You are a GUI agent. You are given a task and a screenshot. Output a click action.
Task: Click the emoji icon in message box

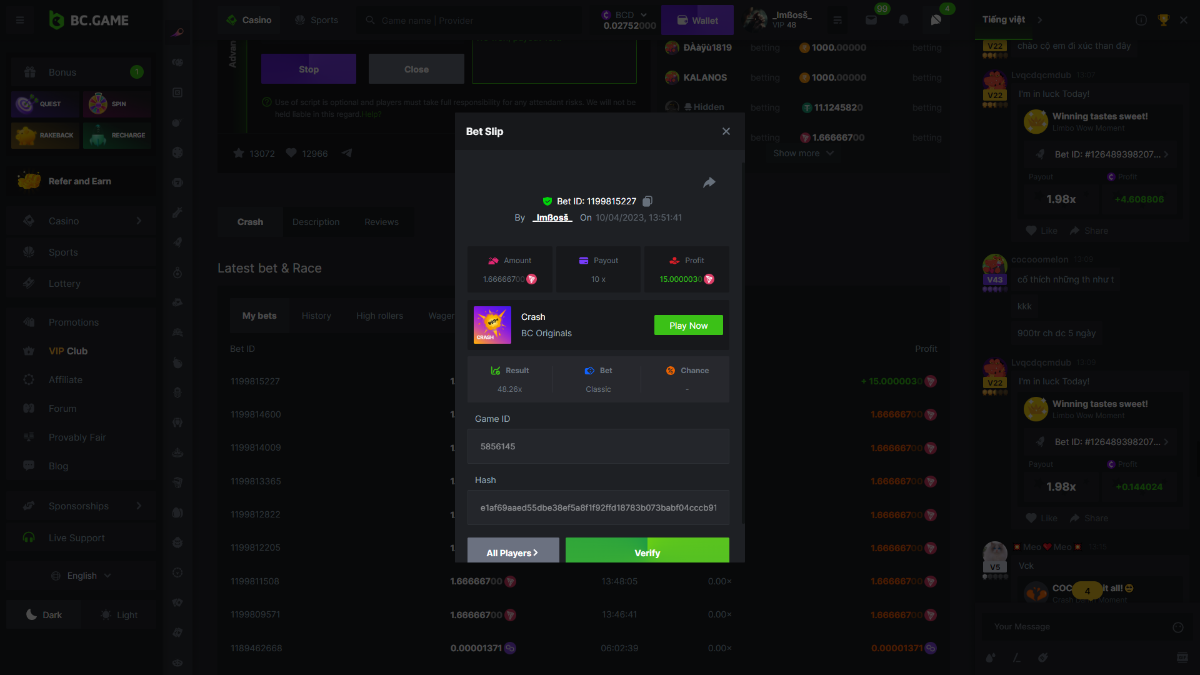pos(1177,627)
